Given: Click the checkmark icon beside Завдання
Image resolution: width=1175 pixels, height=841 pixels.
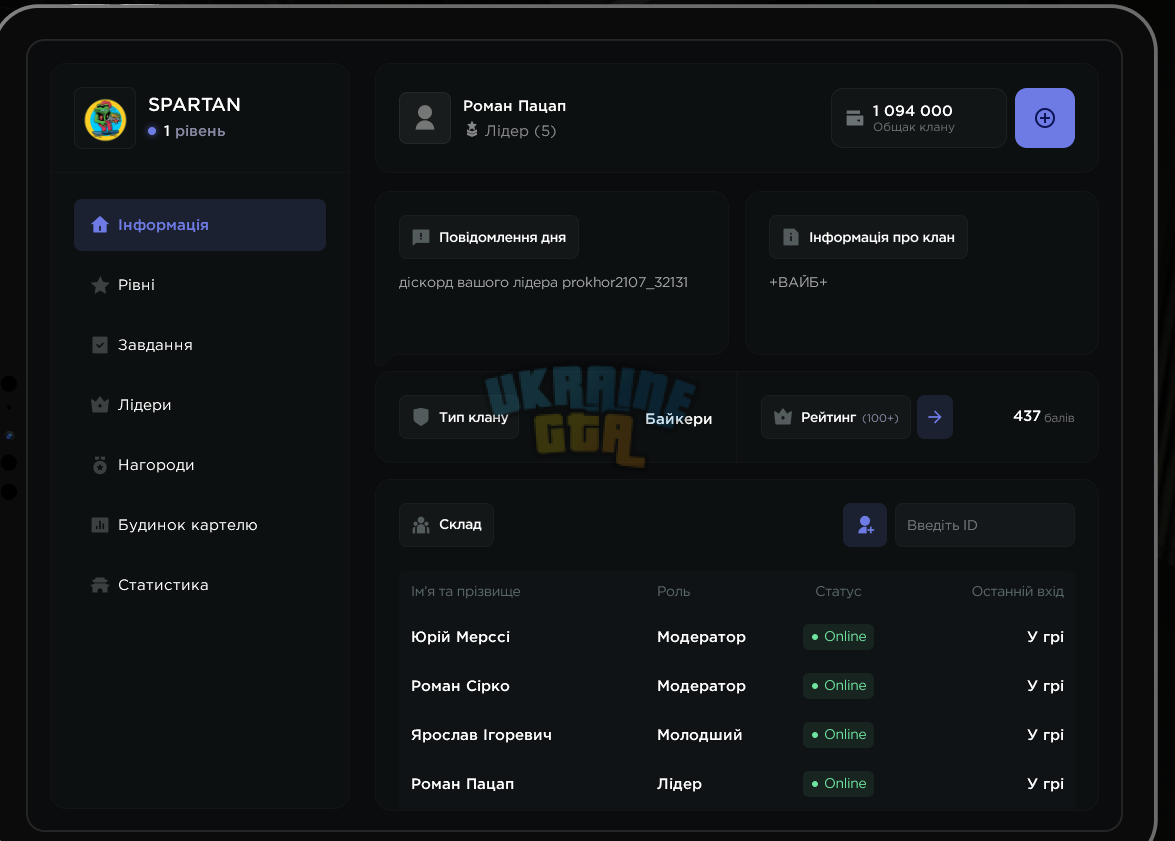Looking at the screenshot, I should coord(100,345).
